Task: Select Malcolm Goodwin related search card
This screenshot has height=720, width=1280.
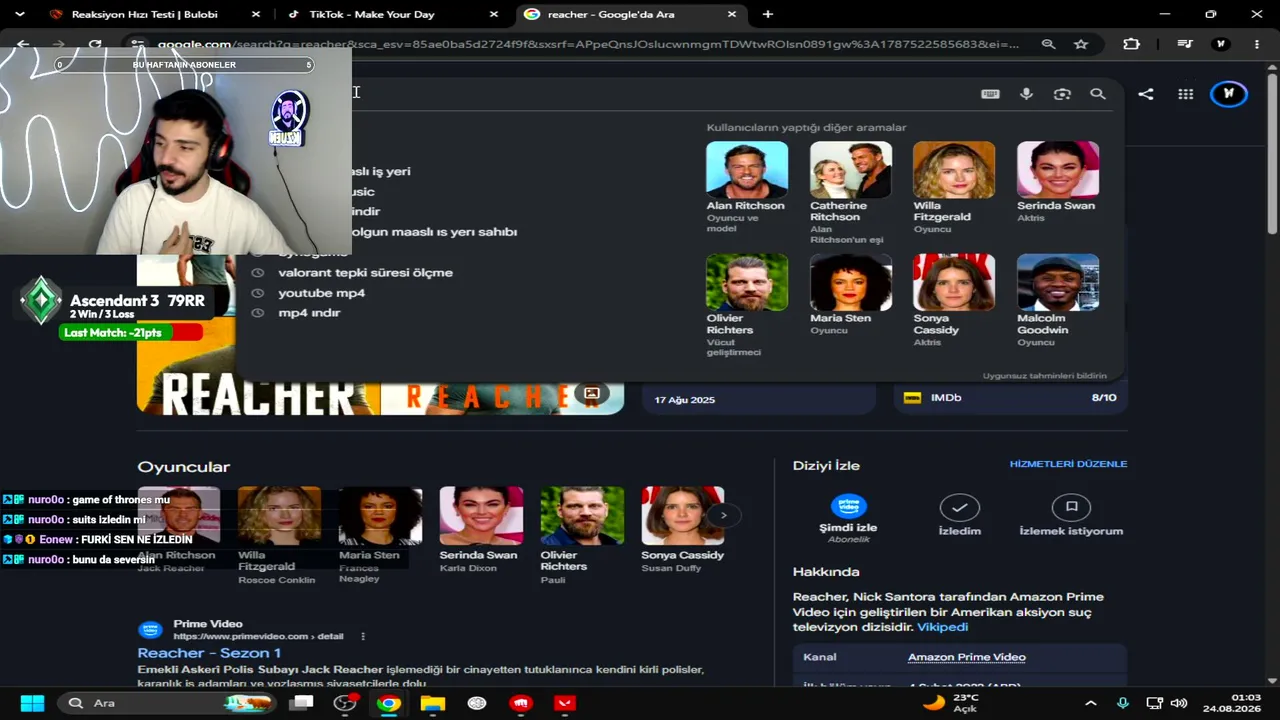Action: click(x=1057, y=300)
